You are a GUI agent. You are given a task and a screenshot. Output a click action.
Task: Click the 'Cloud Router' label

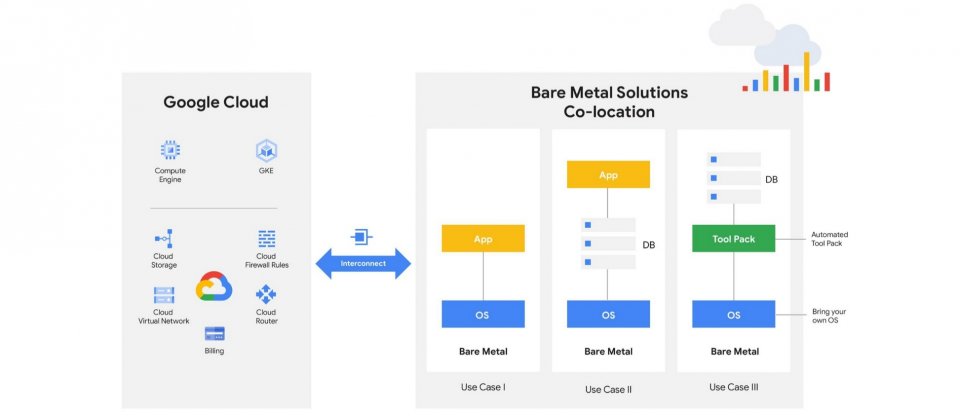[x=266, y=317]
